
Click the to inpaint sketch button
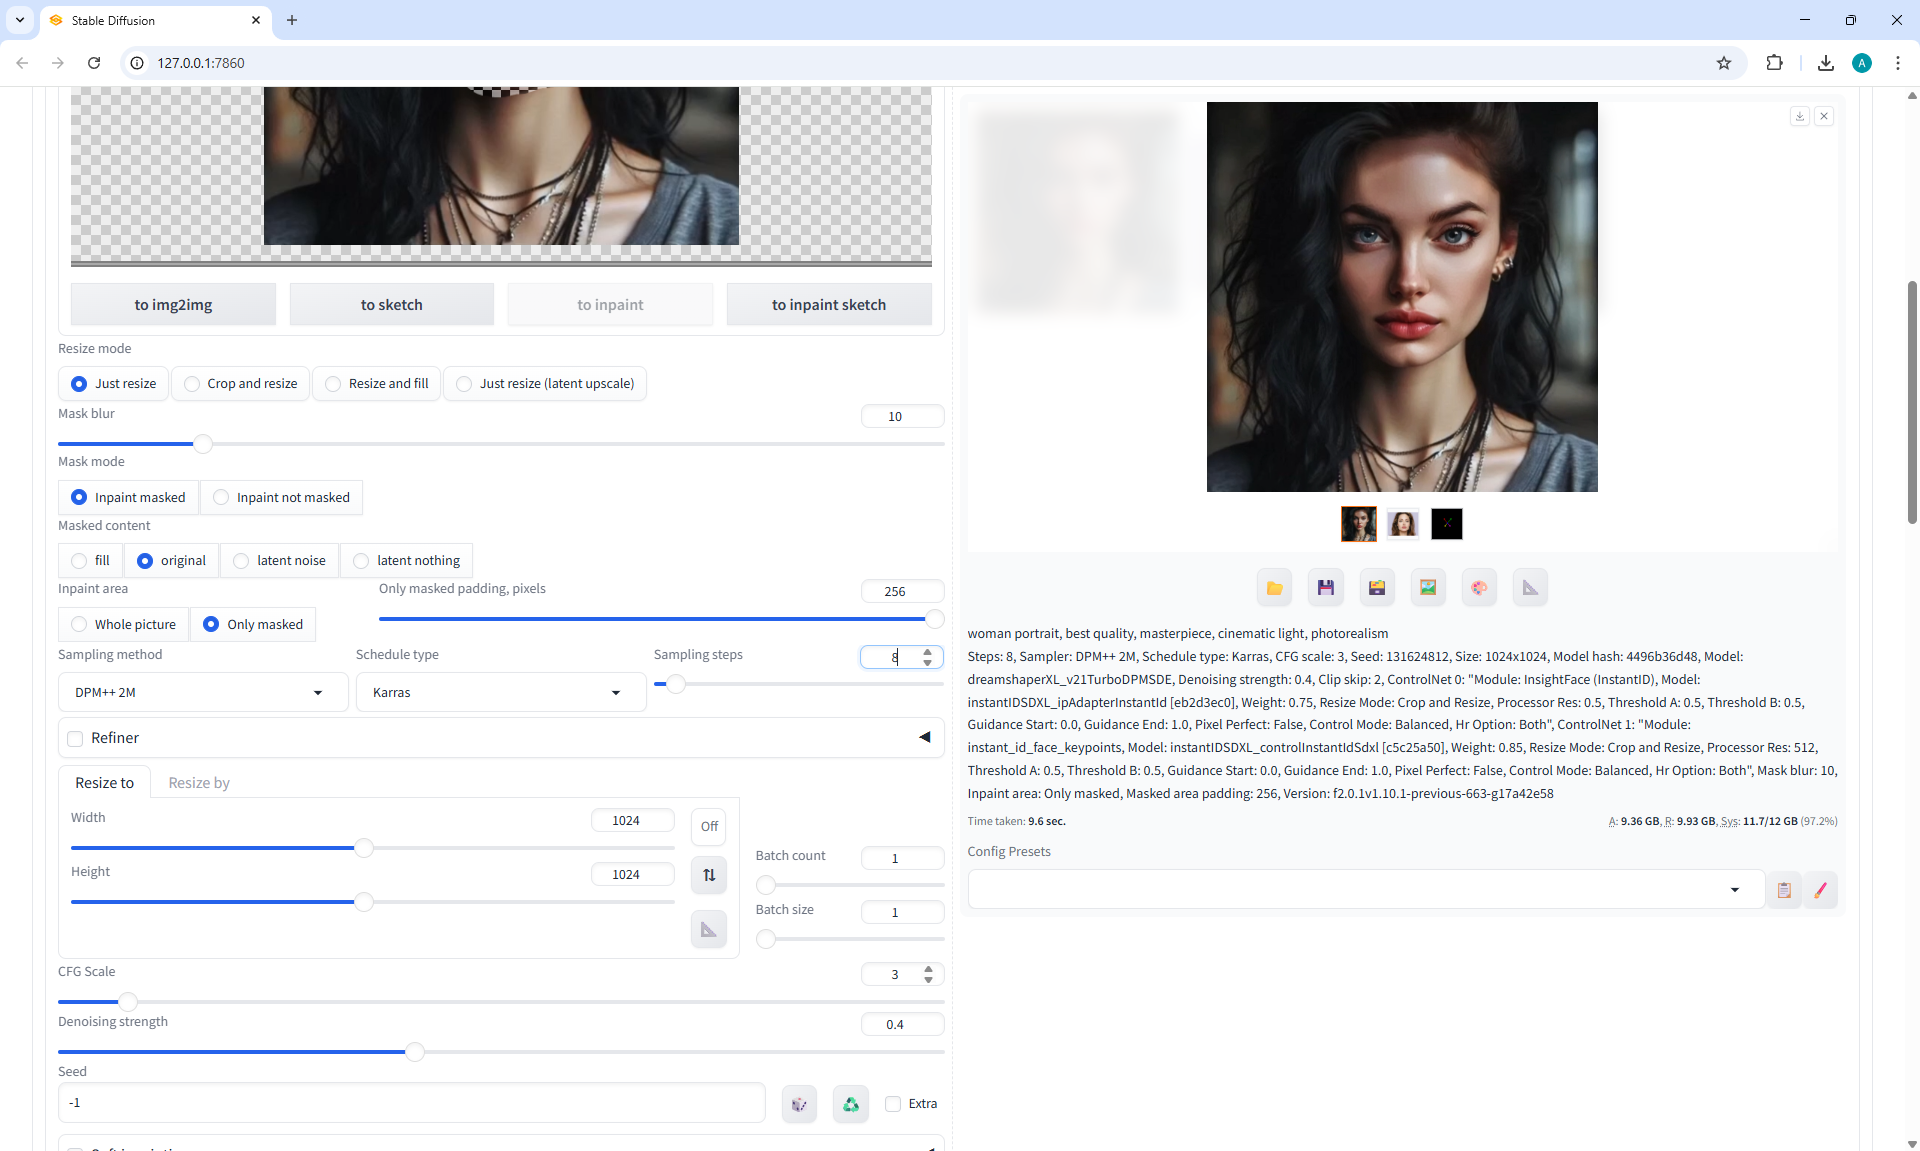[x=828, y=305]
